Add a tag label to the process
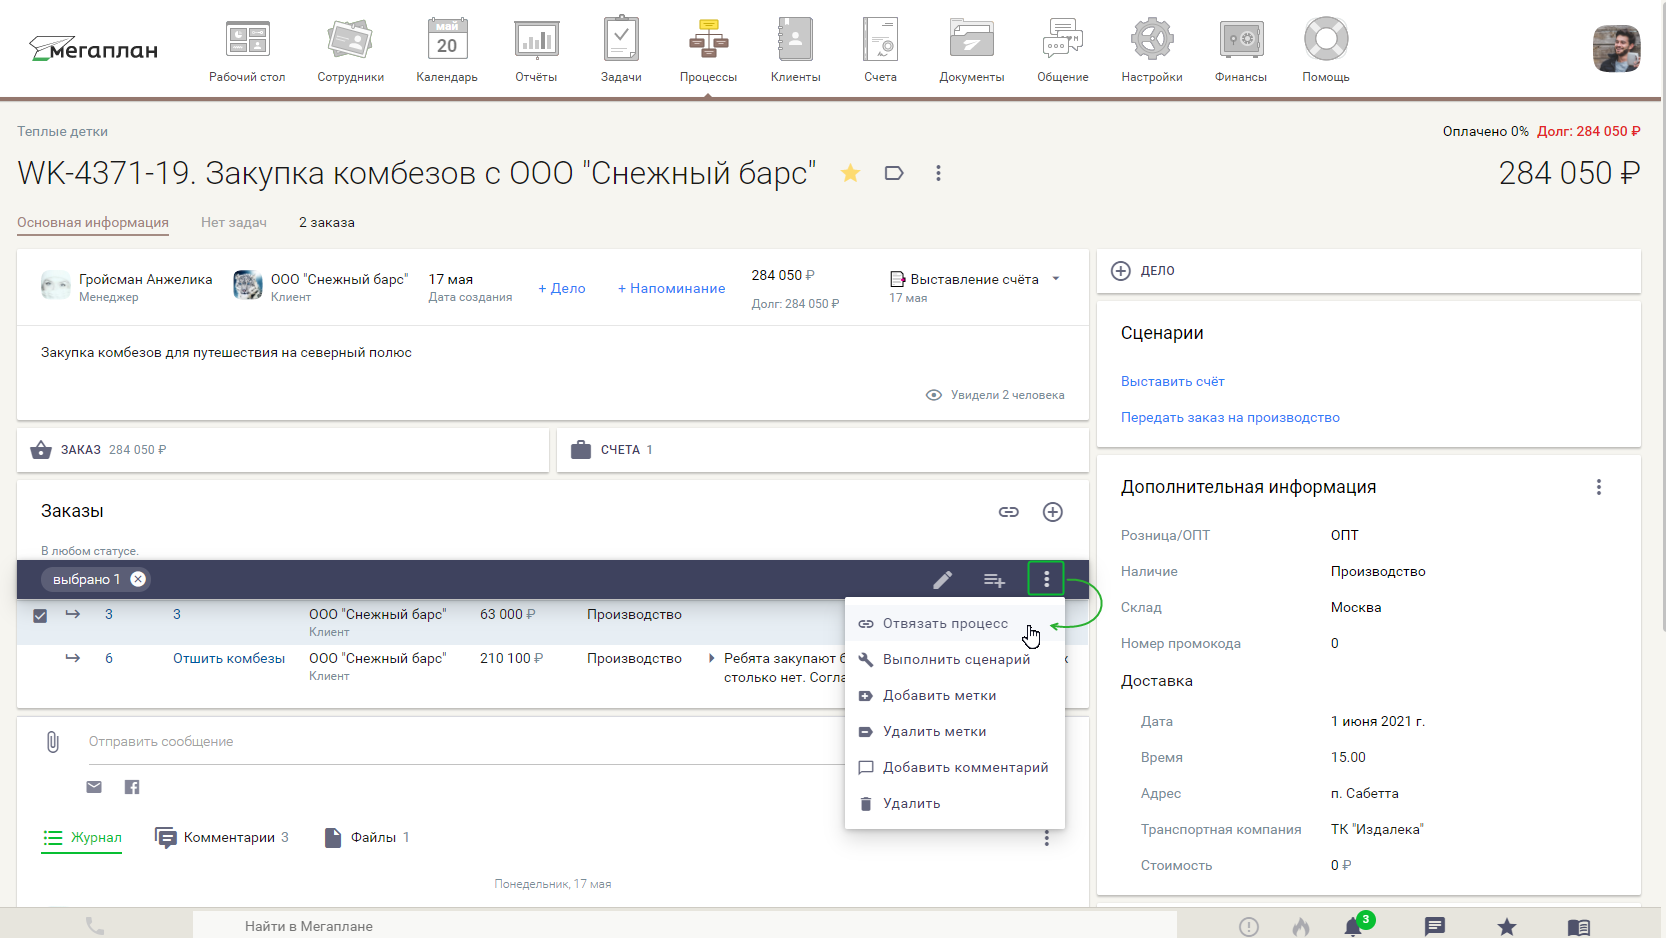1666x938 pixels. click(x=894, y=173)
